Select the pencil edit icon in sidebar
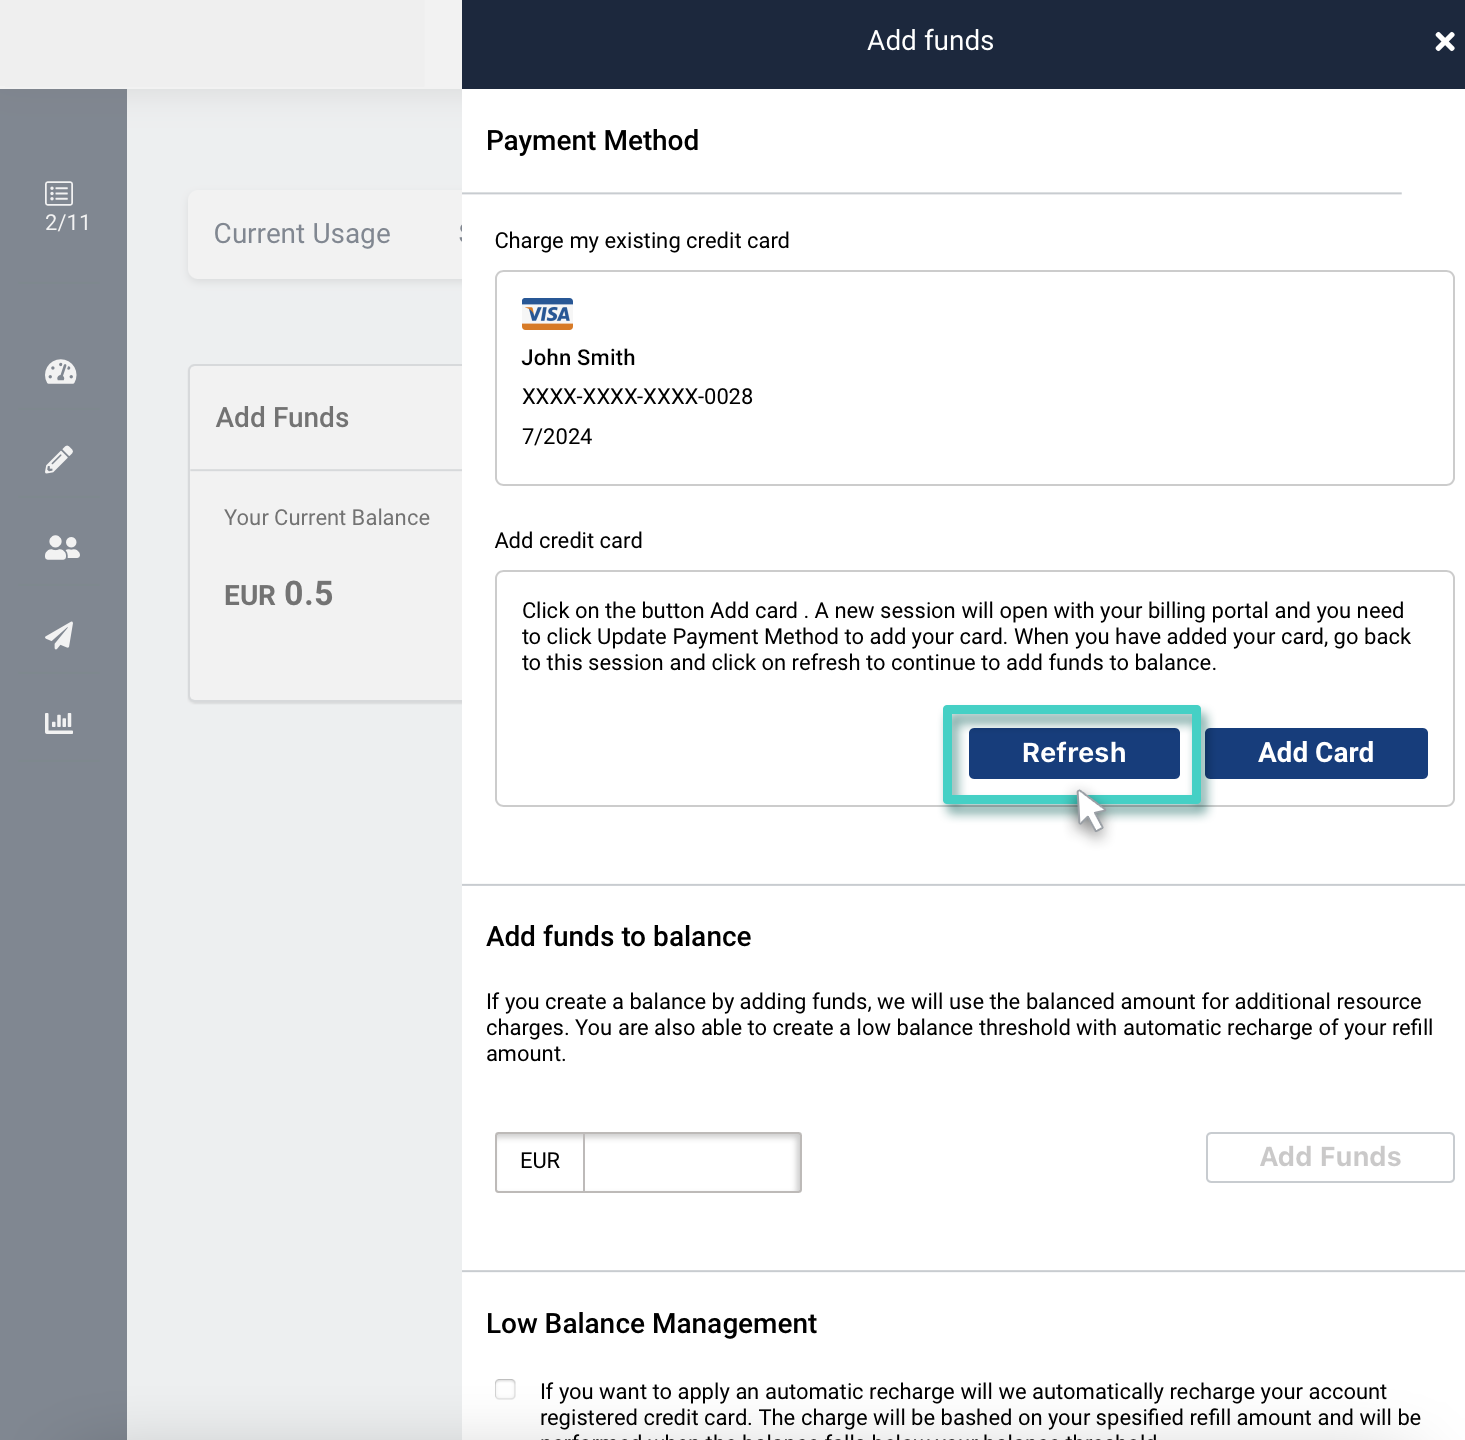 59,459
